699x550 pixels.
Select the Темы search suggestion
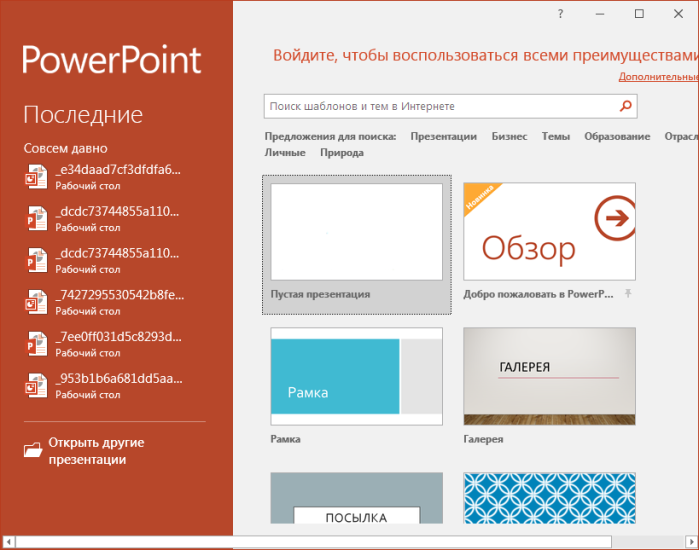(555, 136)
